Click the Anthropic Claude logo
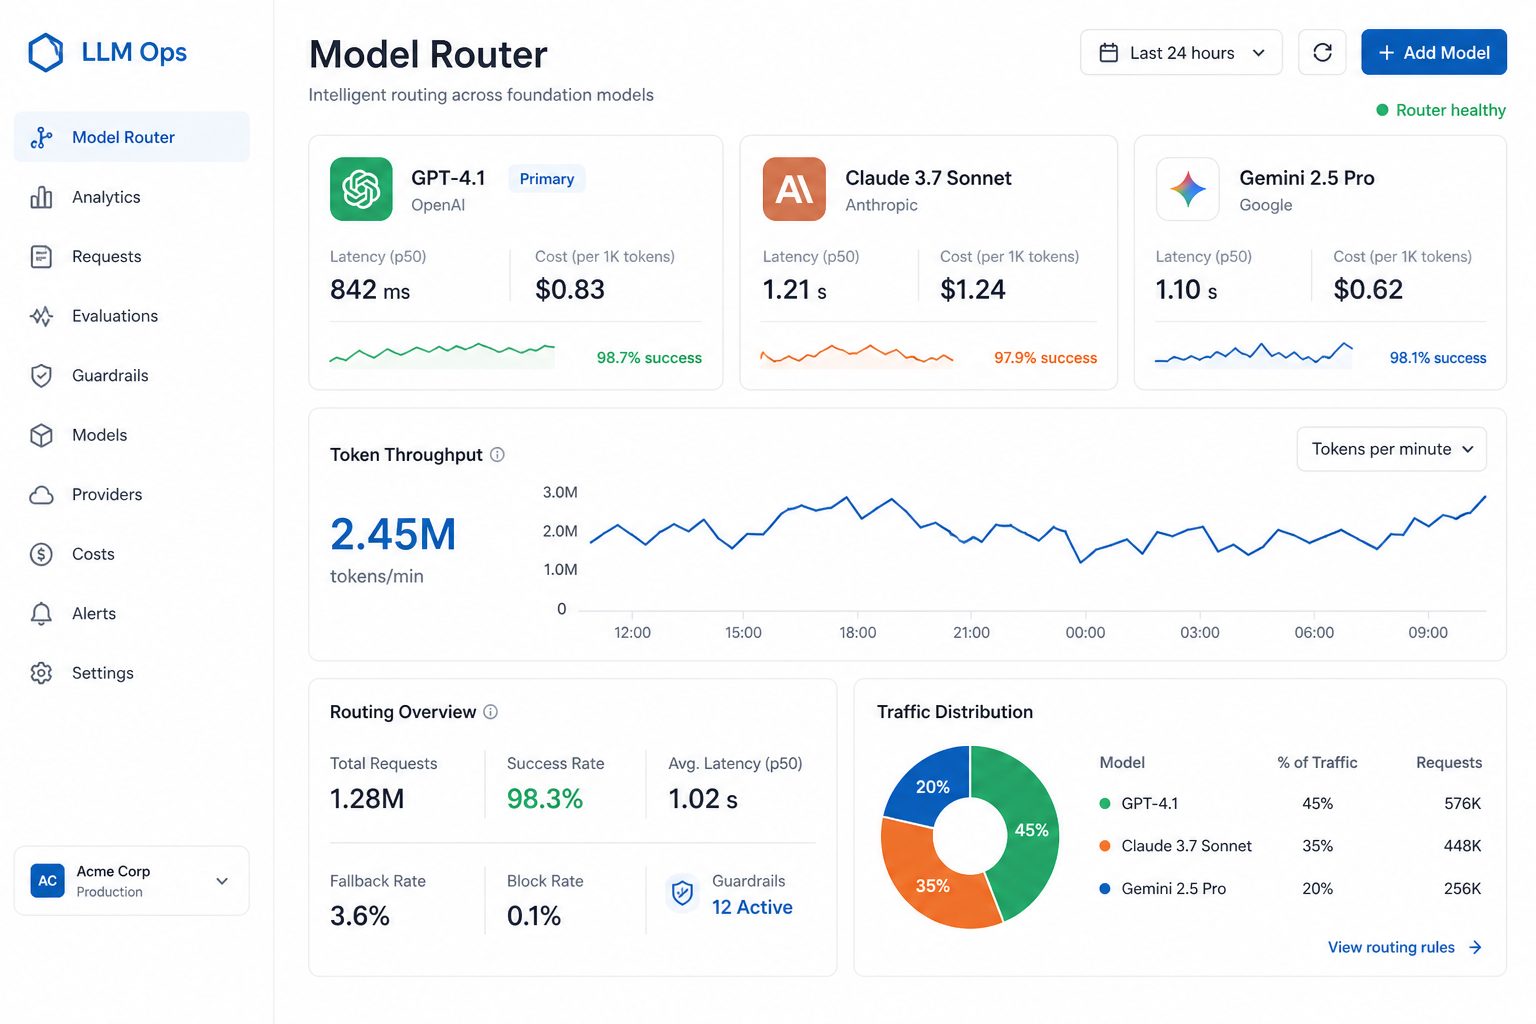The width and height of the screenshot is (1536, 1024). click(x=794, y=189)
